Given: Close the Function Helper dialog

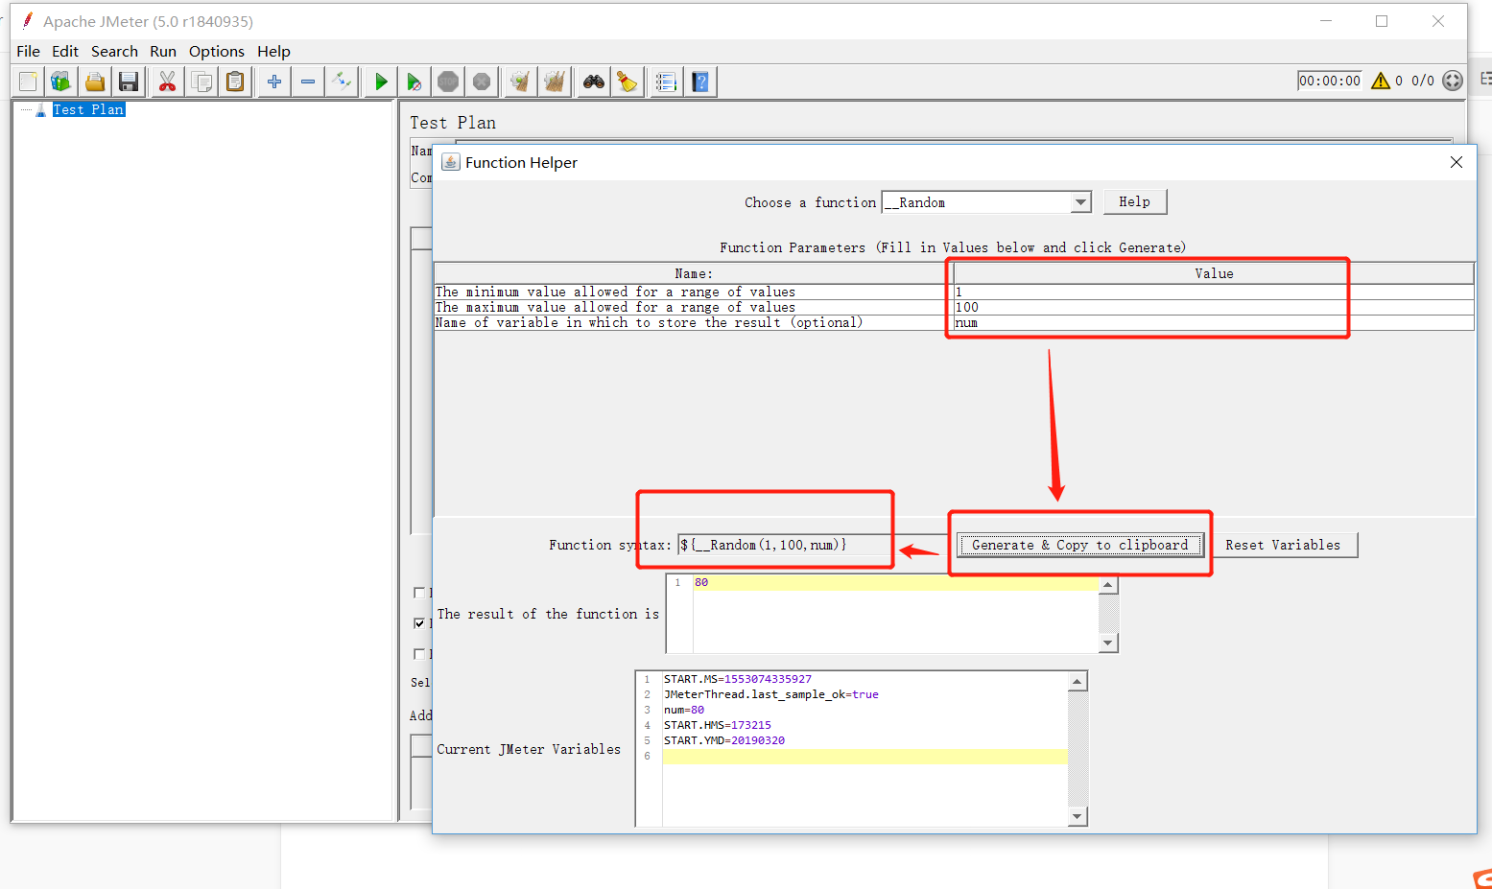Looking at the screenshot, I should tap(1456, 162).
